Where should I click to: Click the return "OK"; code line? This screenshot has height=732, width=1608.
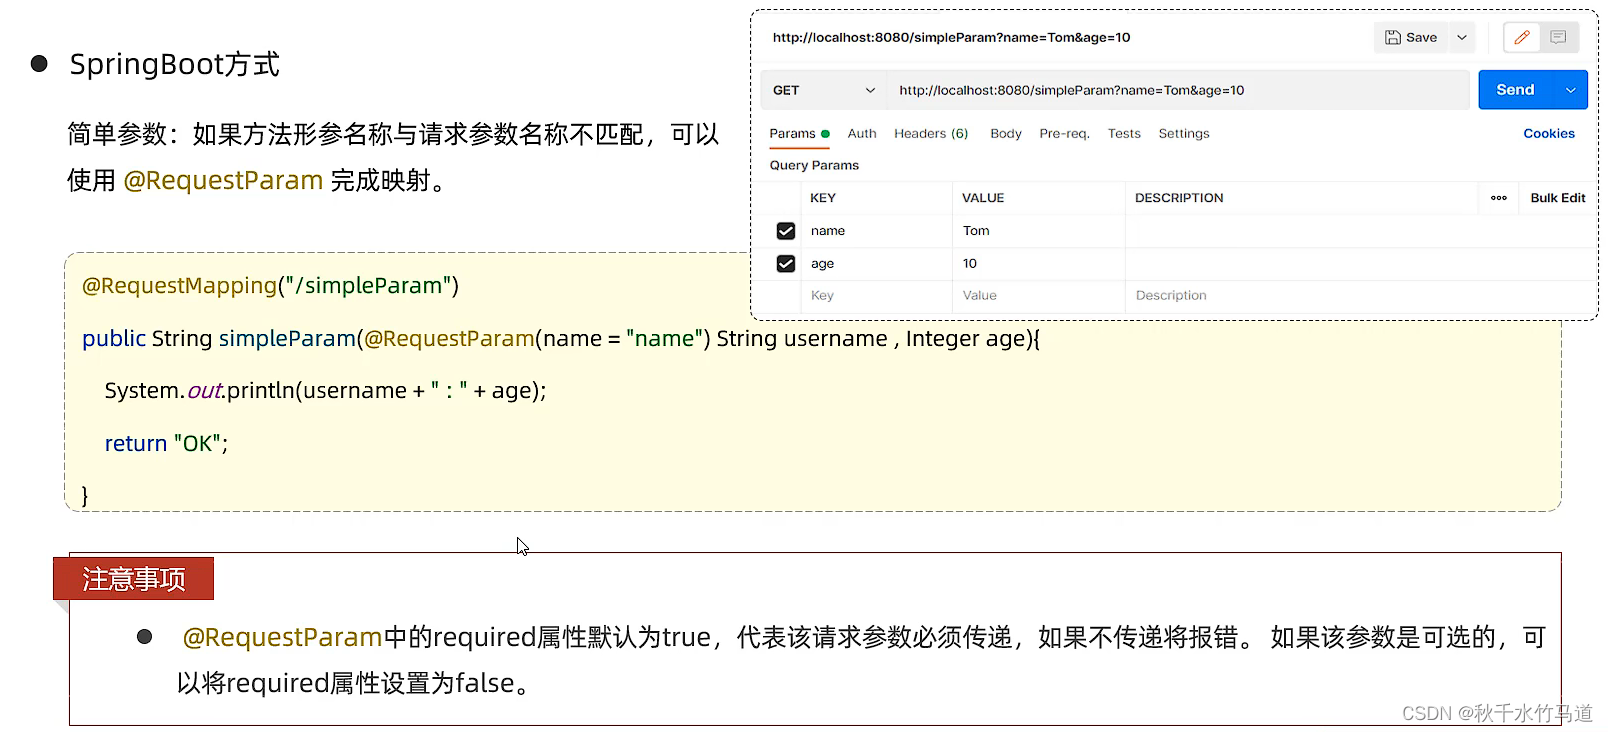[x=166, y=444]
